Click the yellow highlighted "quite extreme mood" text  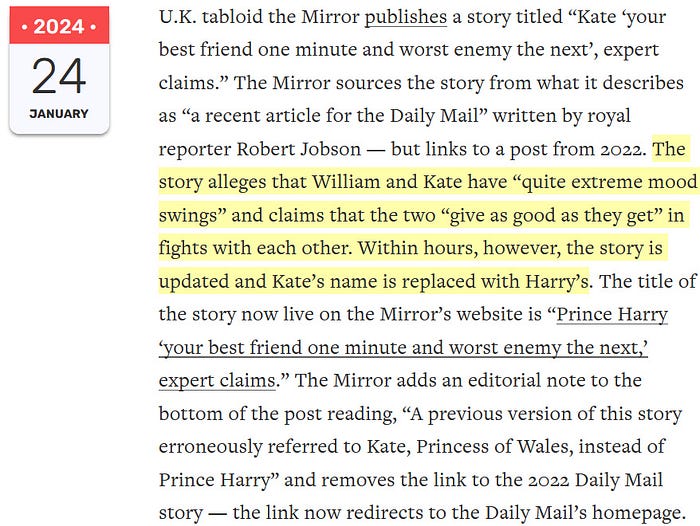(609, 182)
